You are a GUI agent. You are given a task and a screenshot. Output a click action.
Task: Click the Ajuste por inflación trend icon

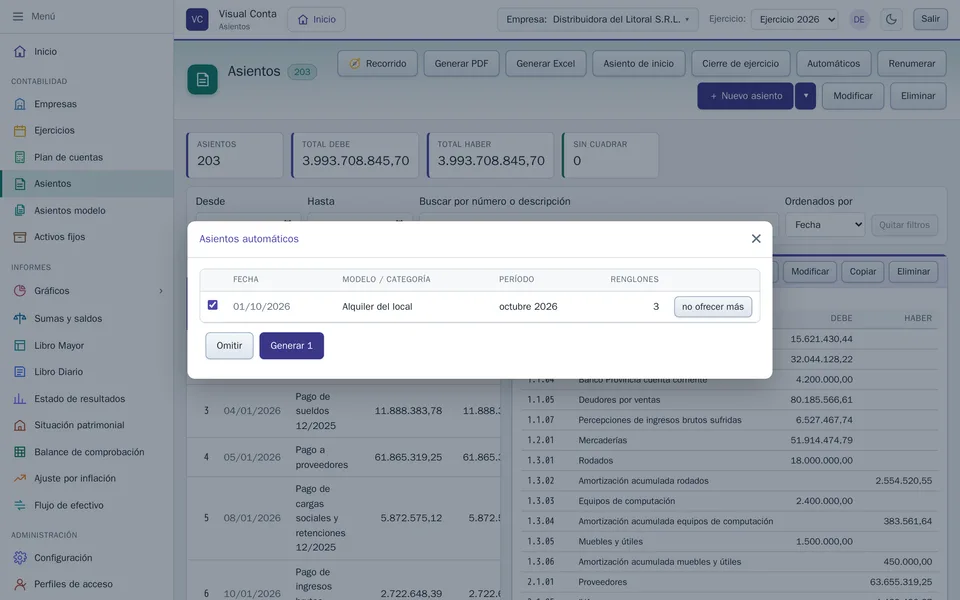(x=20, y=478)
